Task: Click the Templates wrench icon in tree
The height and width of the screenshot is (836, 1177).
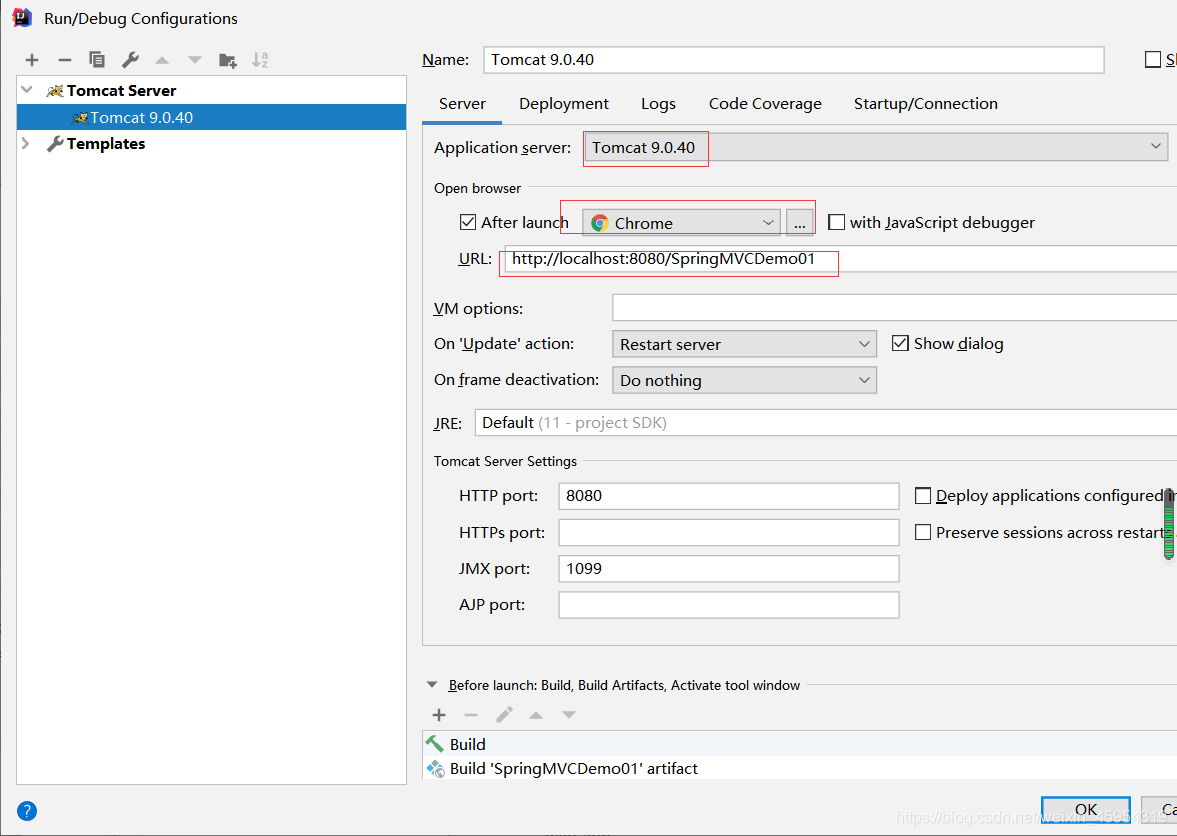Action: pos(55,144)
